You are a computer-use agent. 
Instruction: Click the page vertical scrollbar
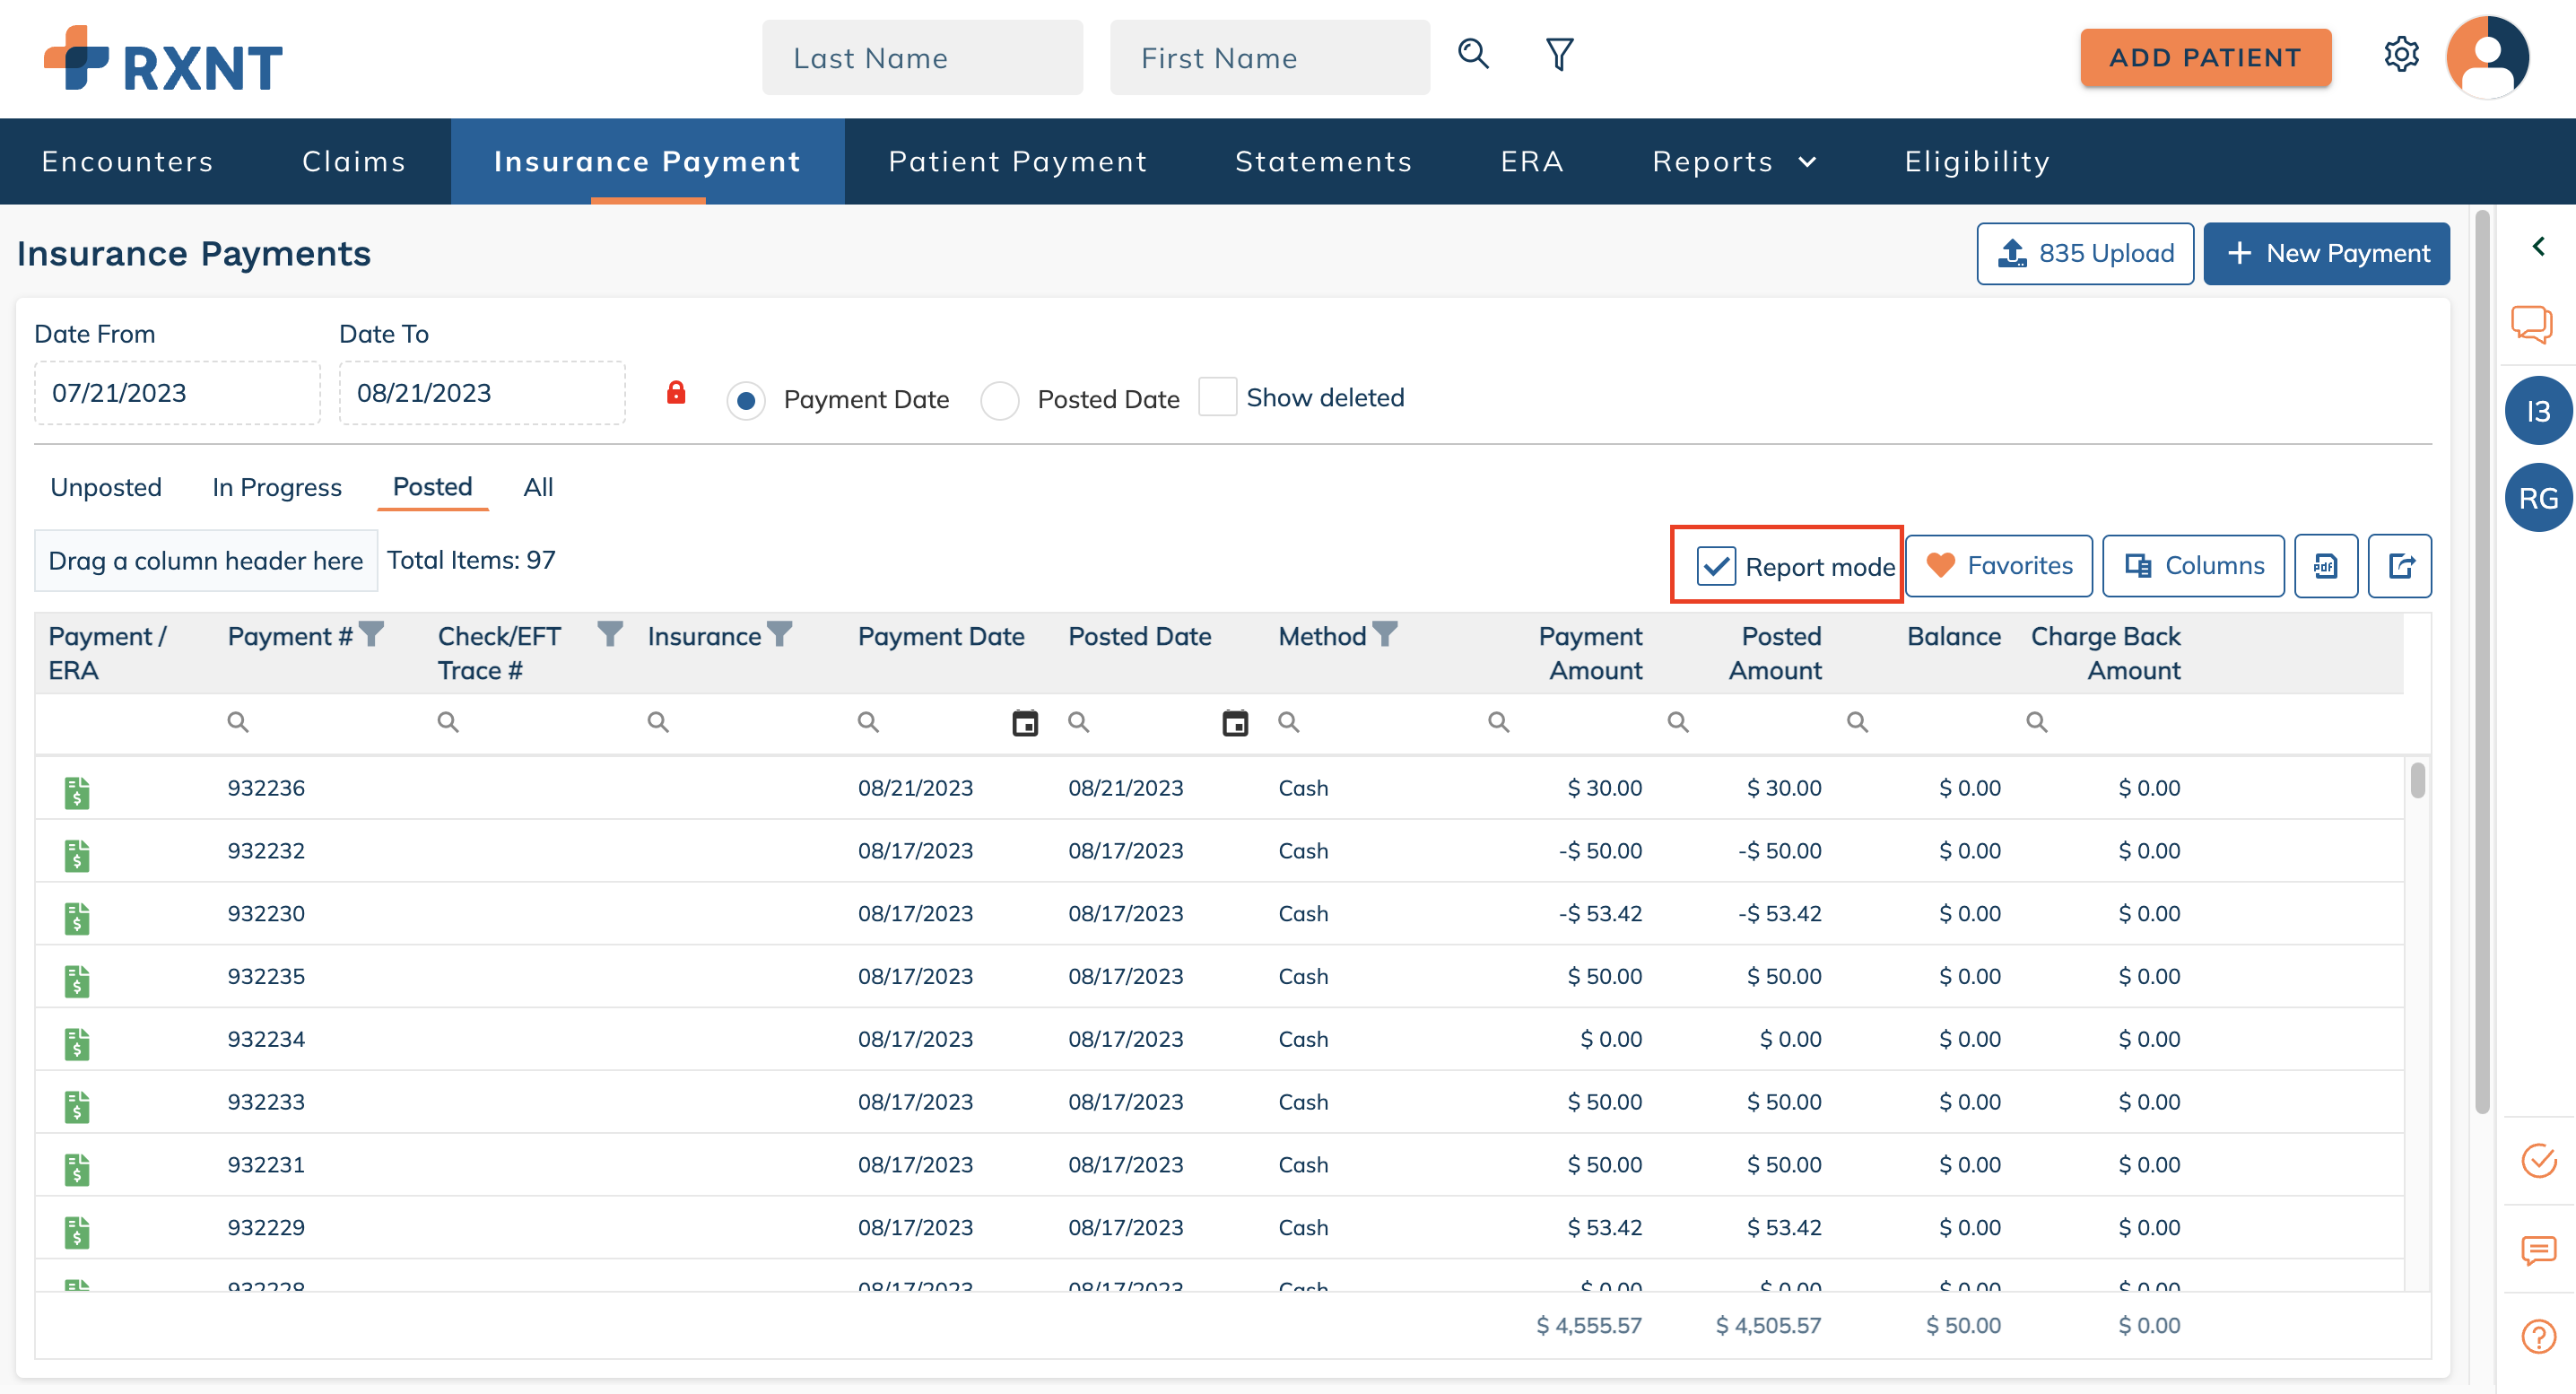[x=2482, y=662]
